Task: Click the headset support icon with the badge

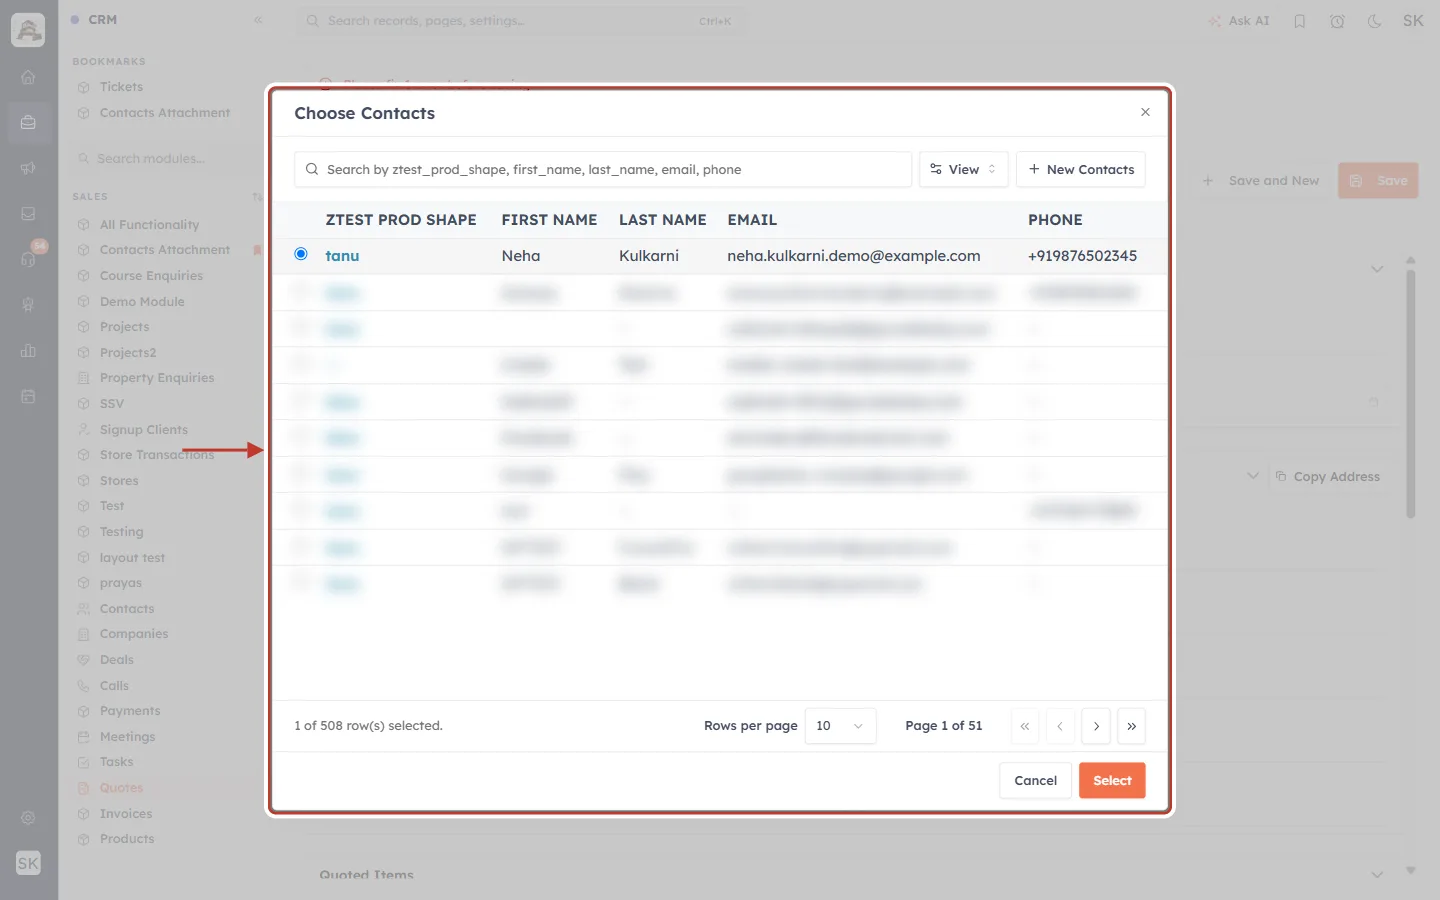Action: point(28,259)
